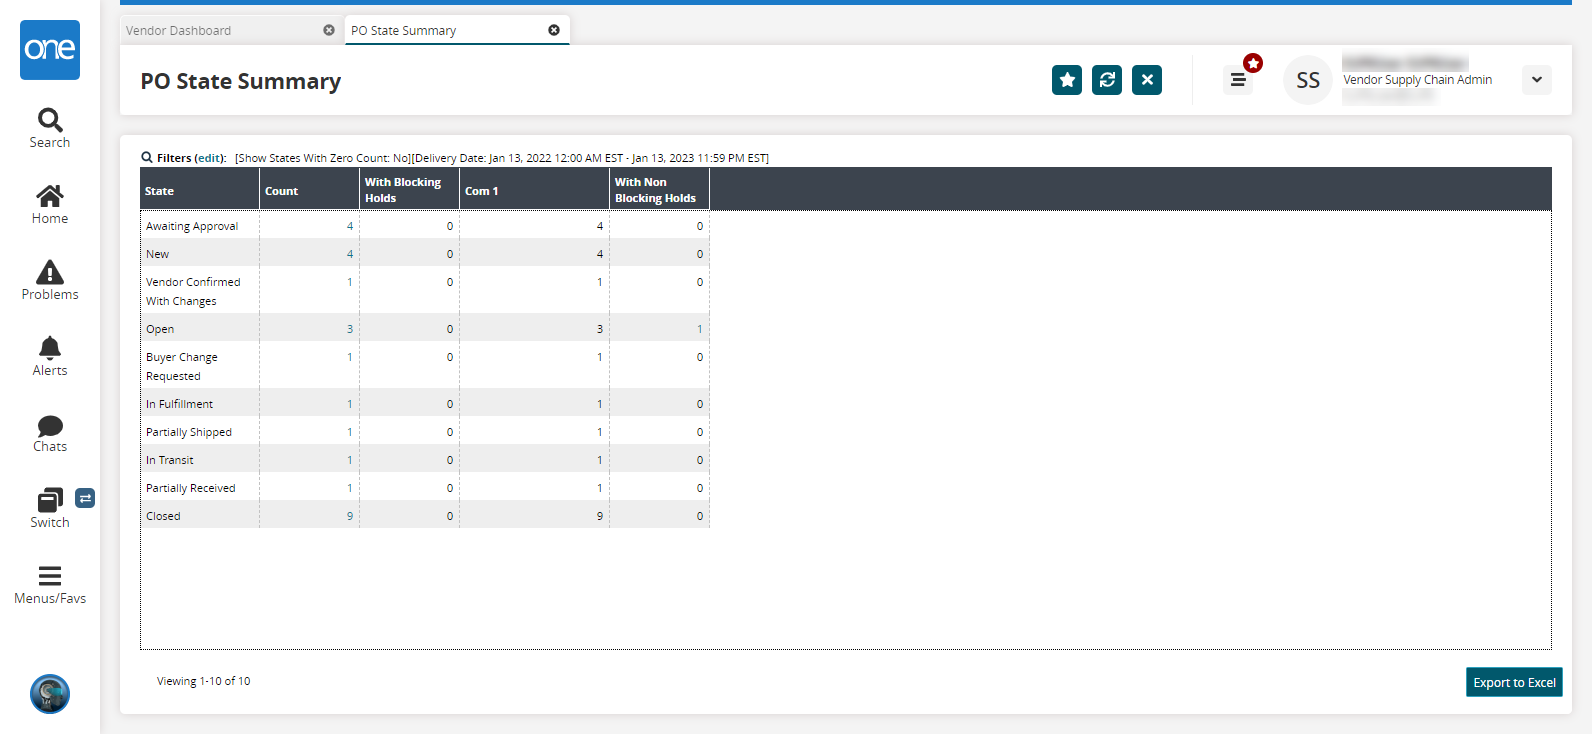The image size is (1592, 734).
Task: Click the Filters edit link
Action: [209, 158]
